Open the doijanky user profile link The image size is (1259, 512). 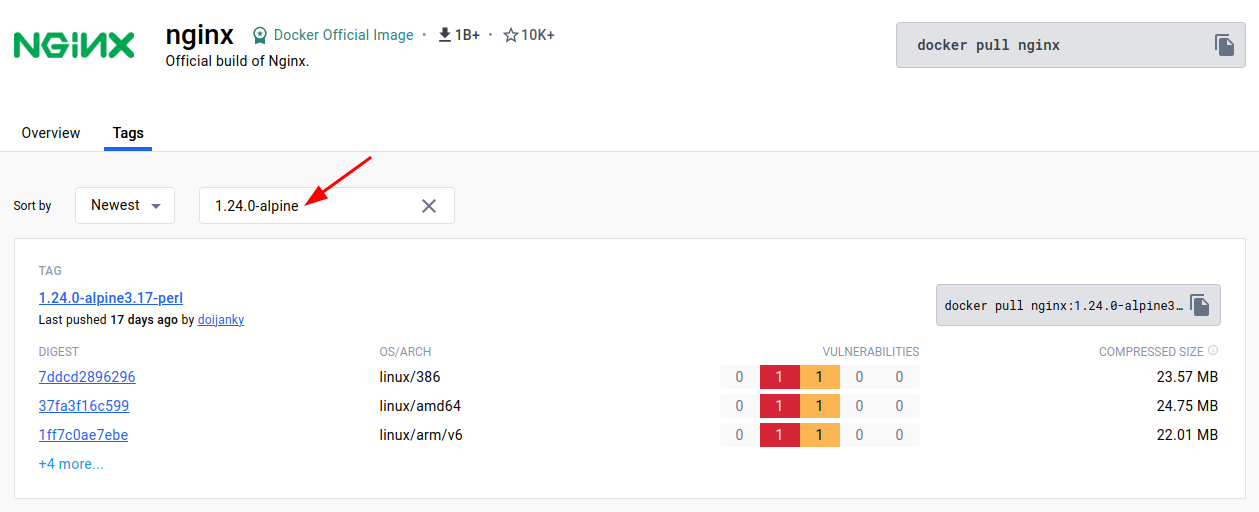[x=221, y=320]
